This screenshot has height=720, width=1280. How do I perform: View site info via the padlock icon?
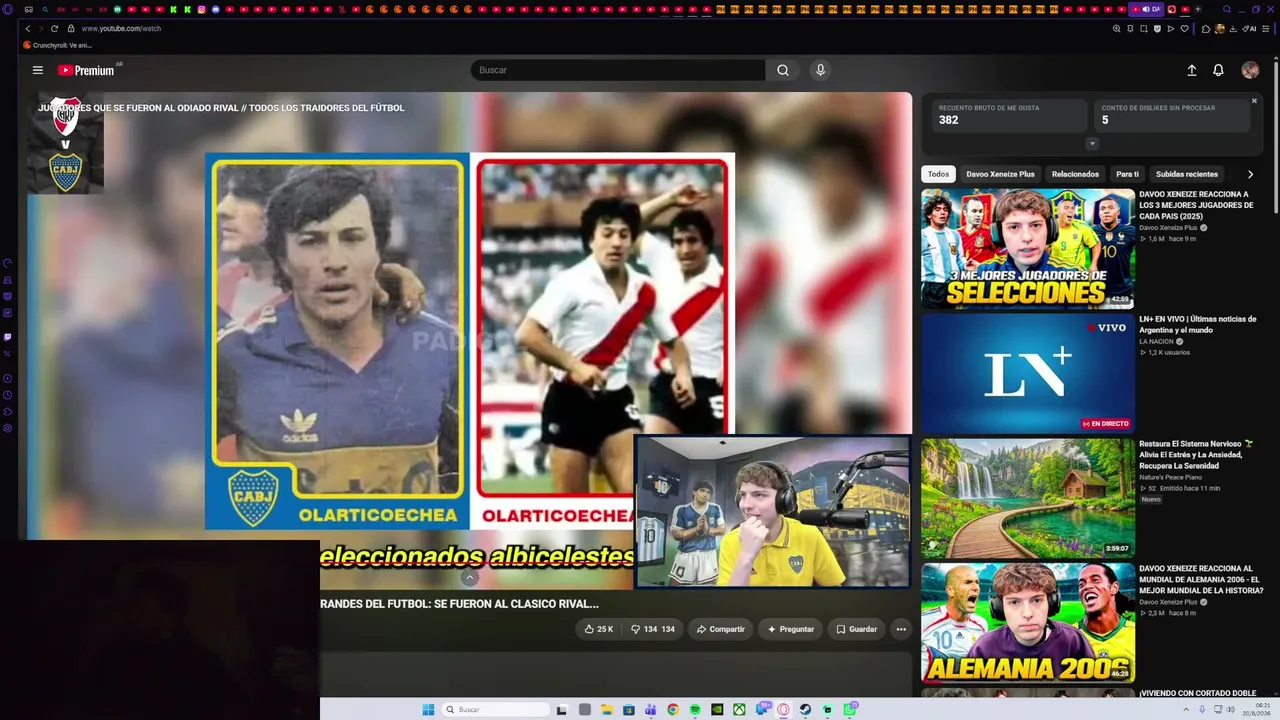69,29
